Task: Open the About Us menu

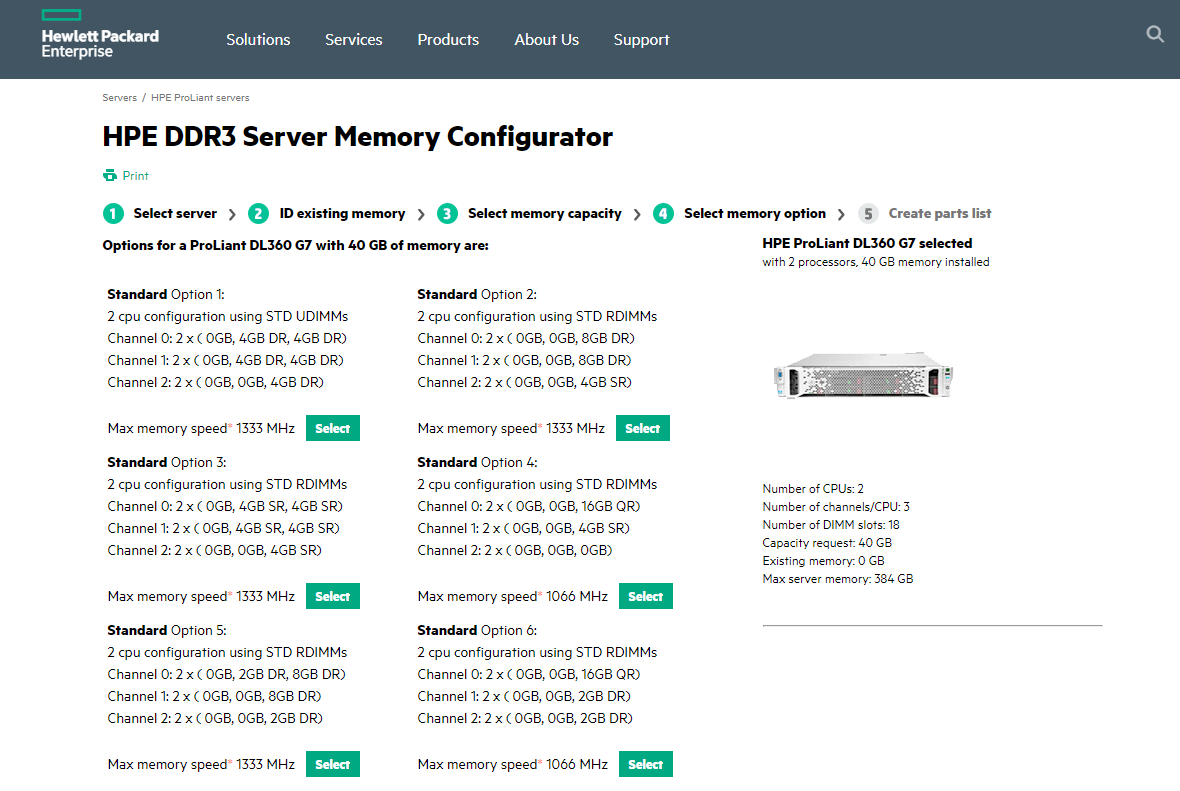Action: [x=546, y=39]
